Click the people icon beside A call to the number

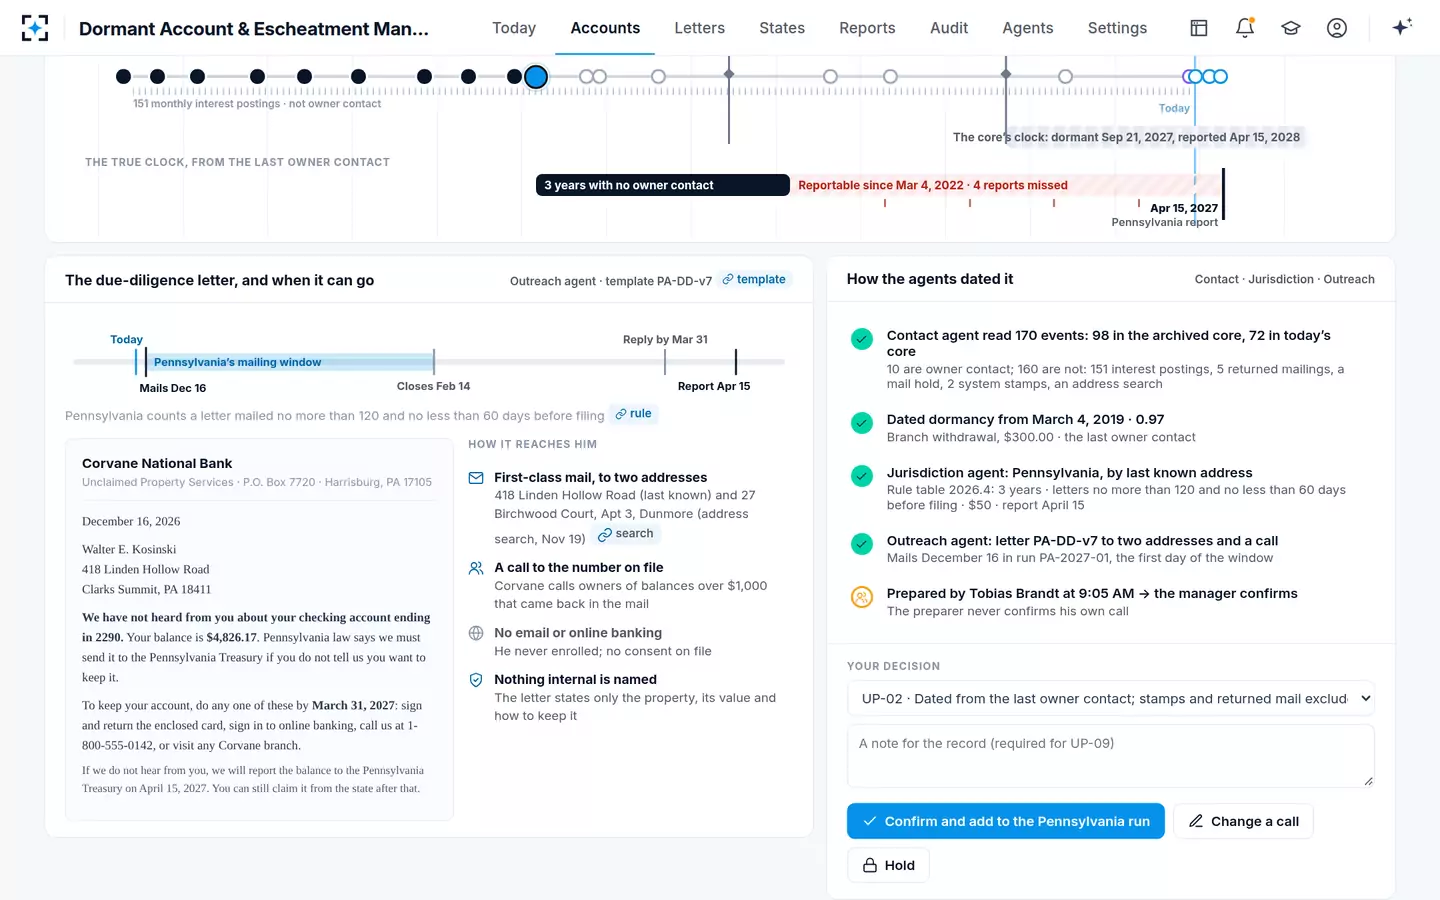476,568
